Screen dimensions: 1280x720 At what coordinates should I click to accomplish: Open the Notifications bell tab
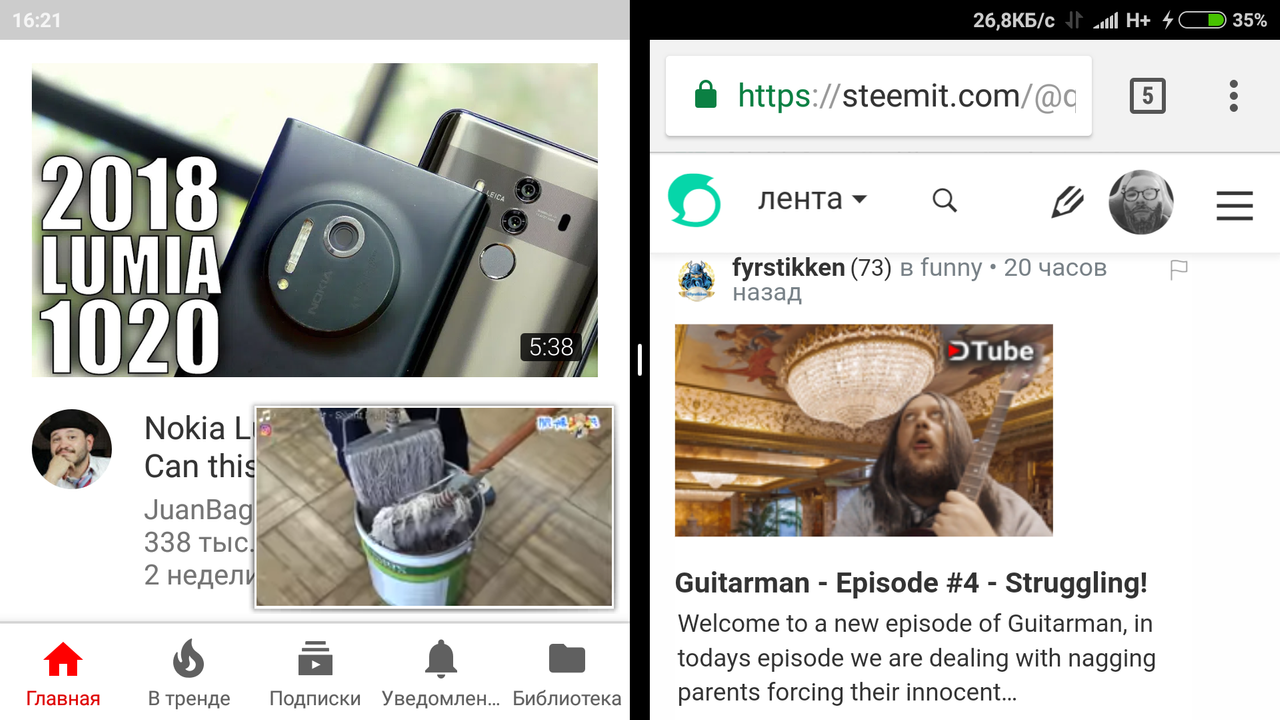coord(441,675)
